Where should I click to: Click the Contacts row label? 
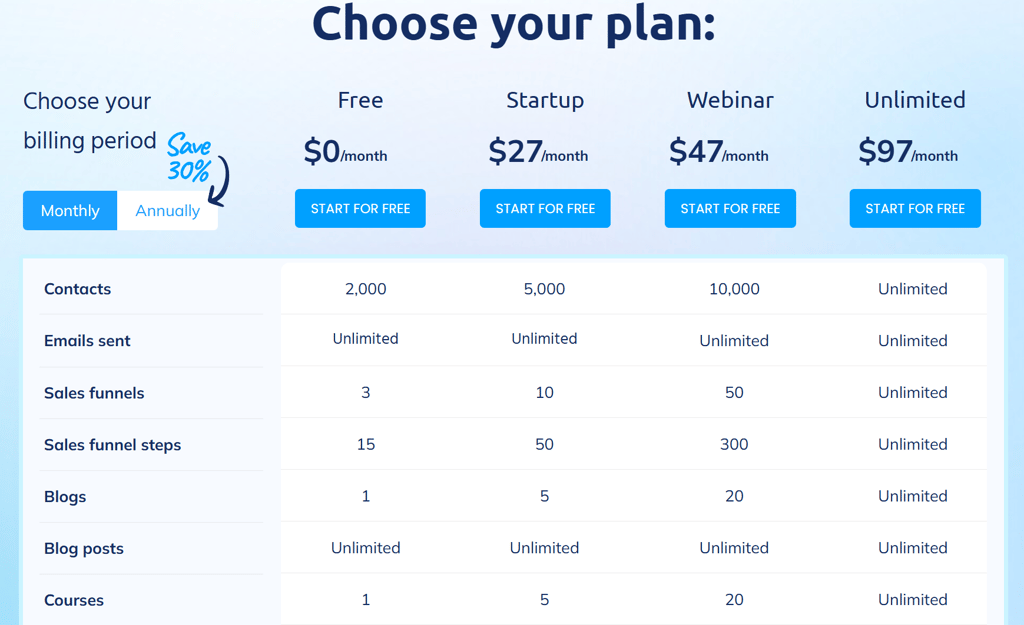77,289
